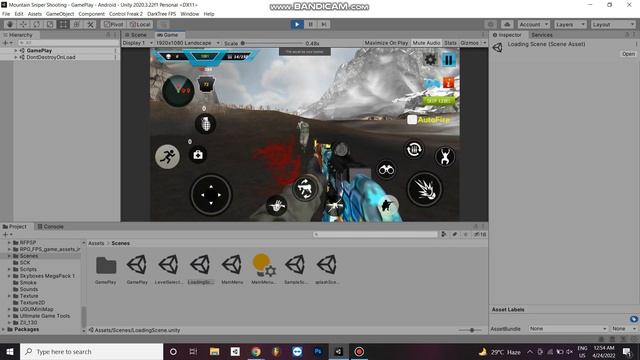Image resolution: width=640 pixels, height=360 pixels.
Task: Open Unity Collaborate history icon
Action: pyautogui.click(x=491, y=24)
